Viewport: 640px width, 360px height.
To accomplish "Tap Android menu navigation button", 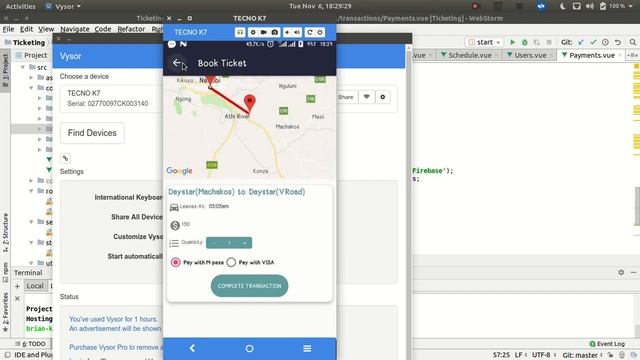I will 307,348.
